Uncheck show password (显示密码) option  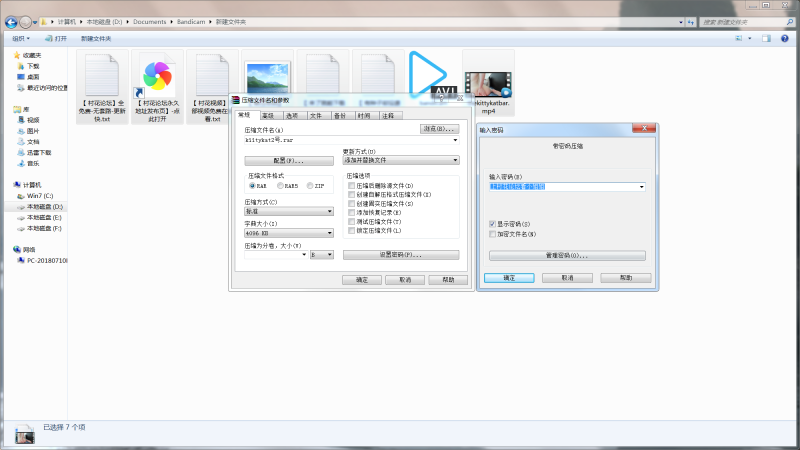click(x=492, y=224)
